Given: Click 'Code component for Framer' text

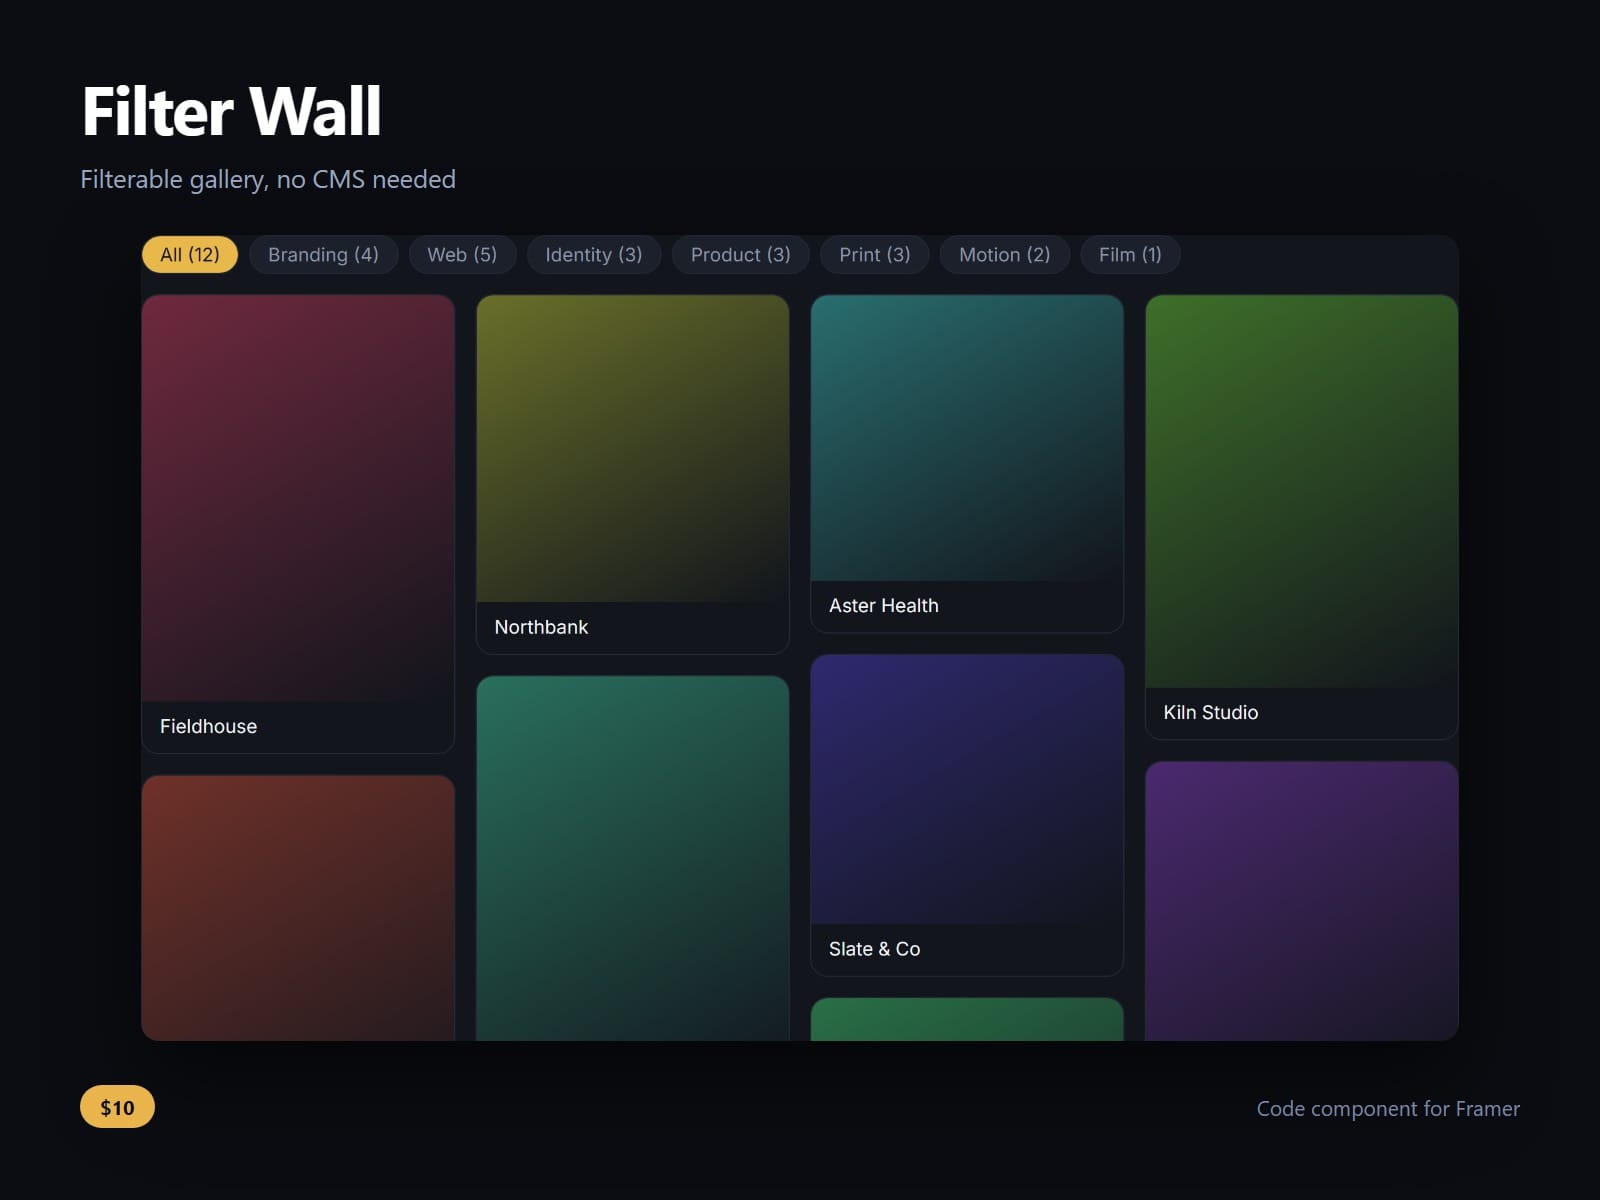Looking at the screenshot, I should click(1388, 1108).
